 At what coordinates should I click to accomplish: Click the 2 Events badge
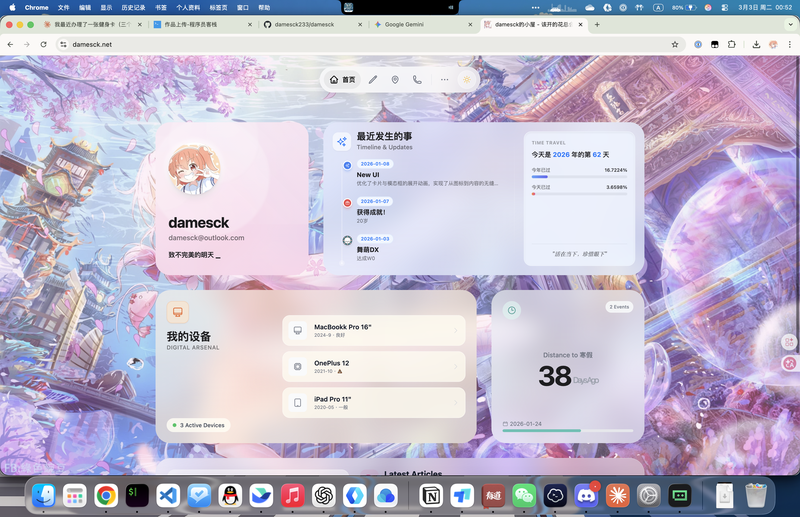619,307
